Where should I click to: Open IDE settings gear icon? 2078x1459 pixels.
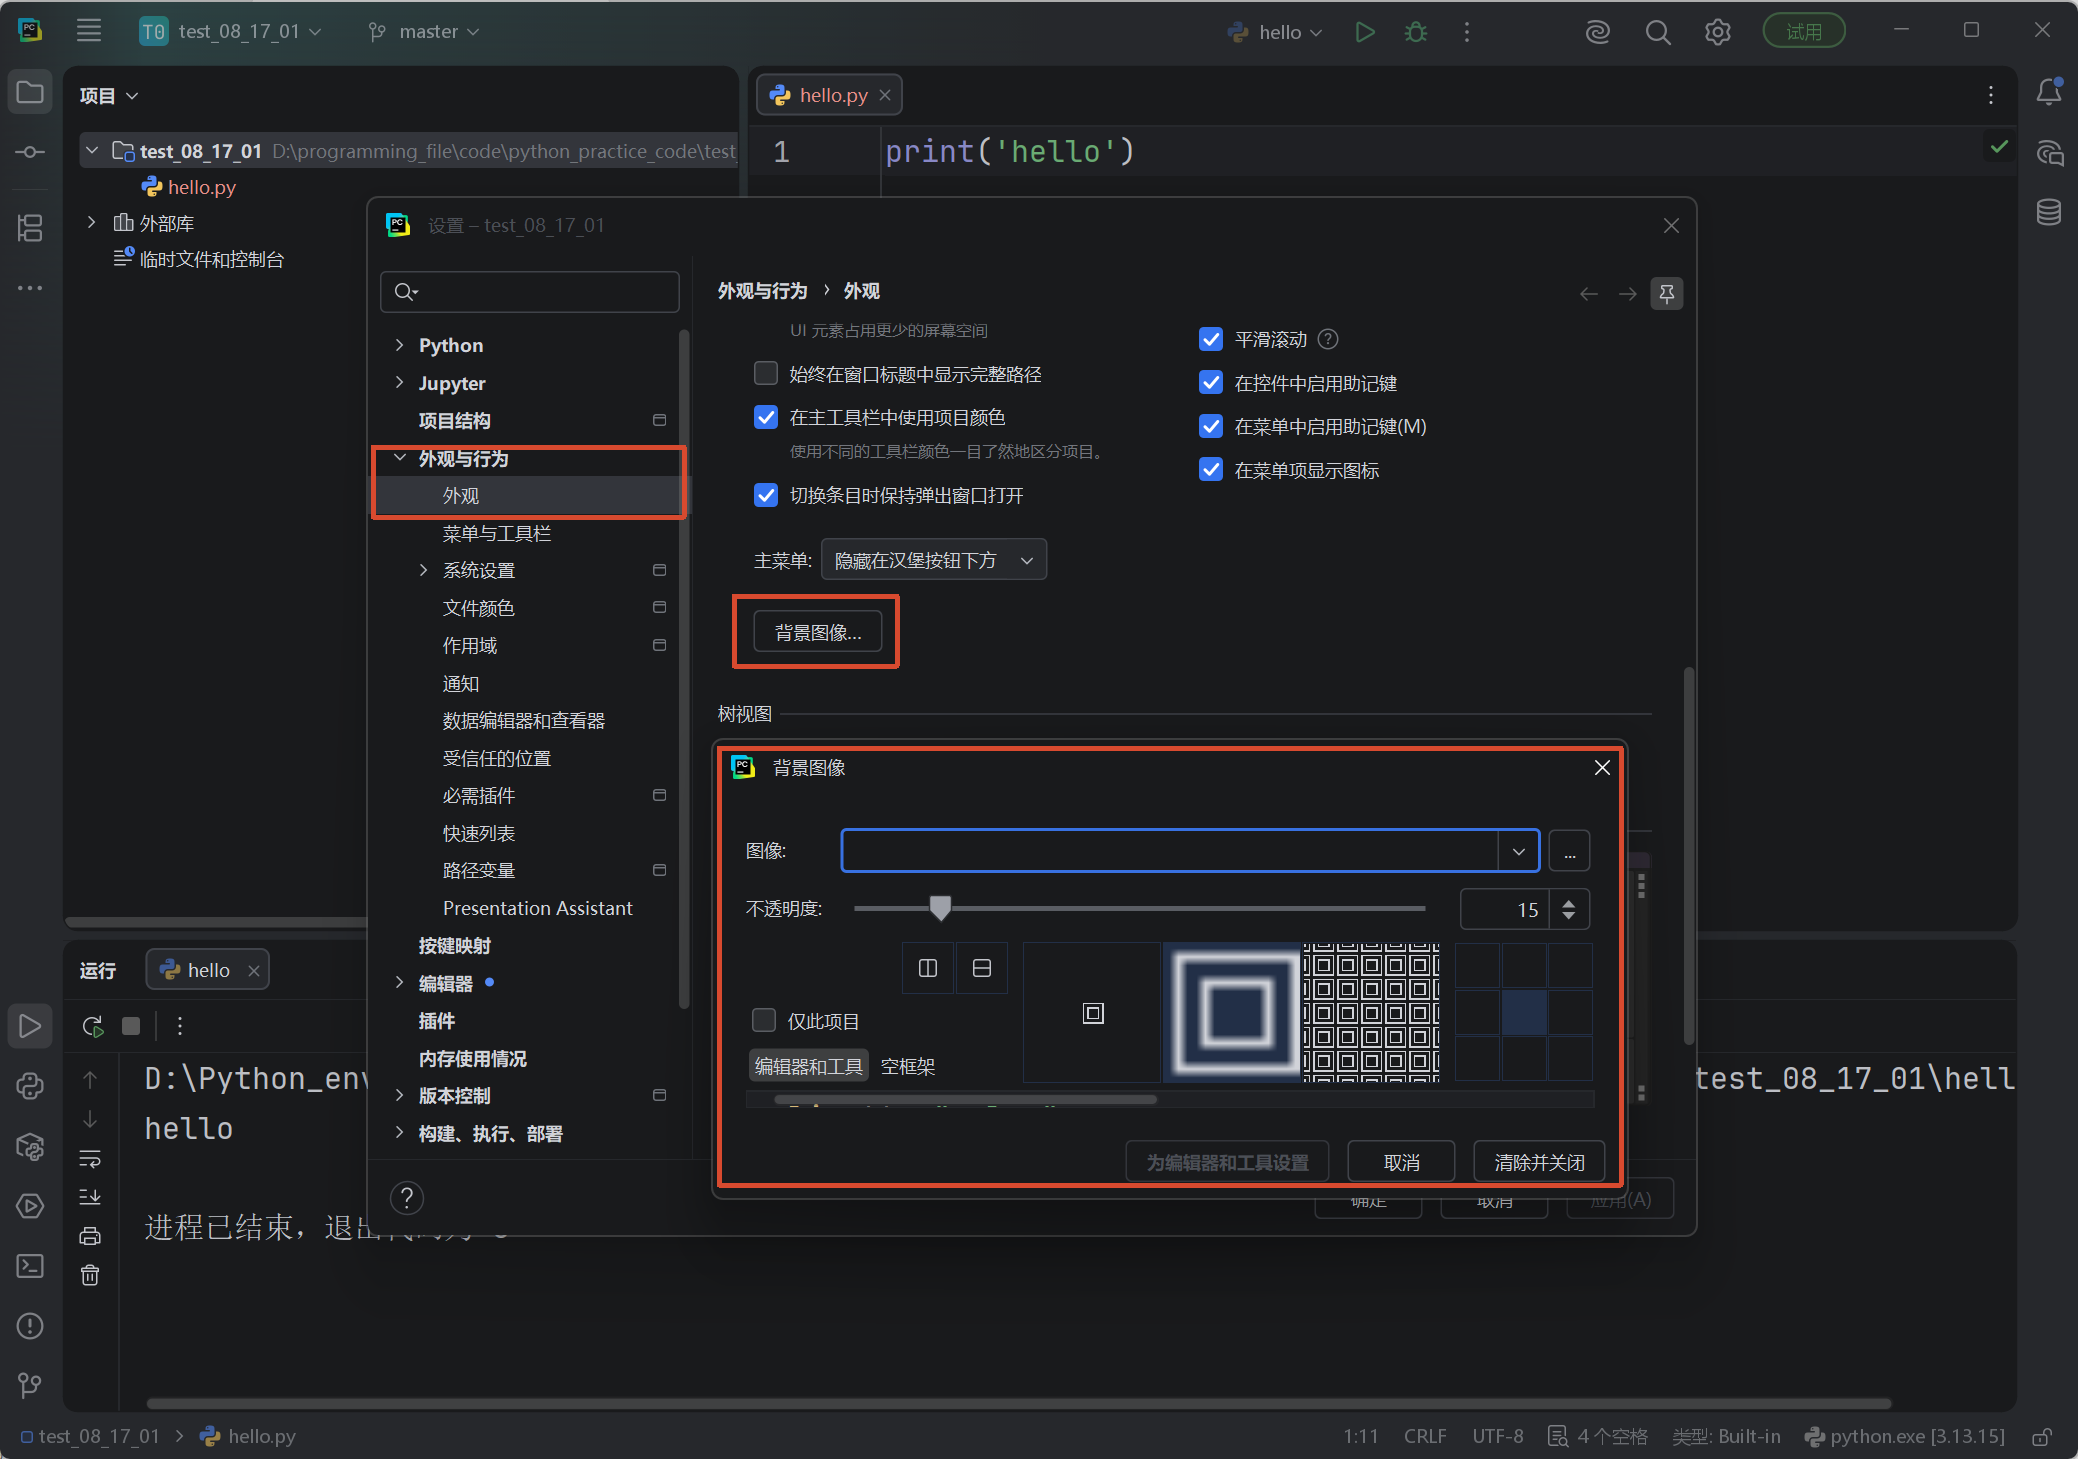tap(1717, 32)
